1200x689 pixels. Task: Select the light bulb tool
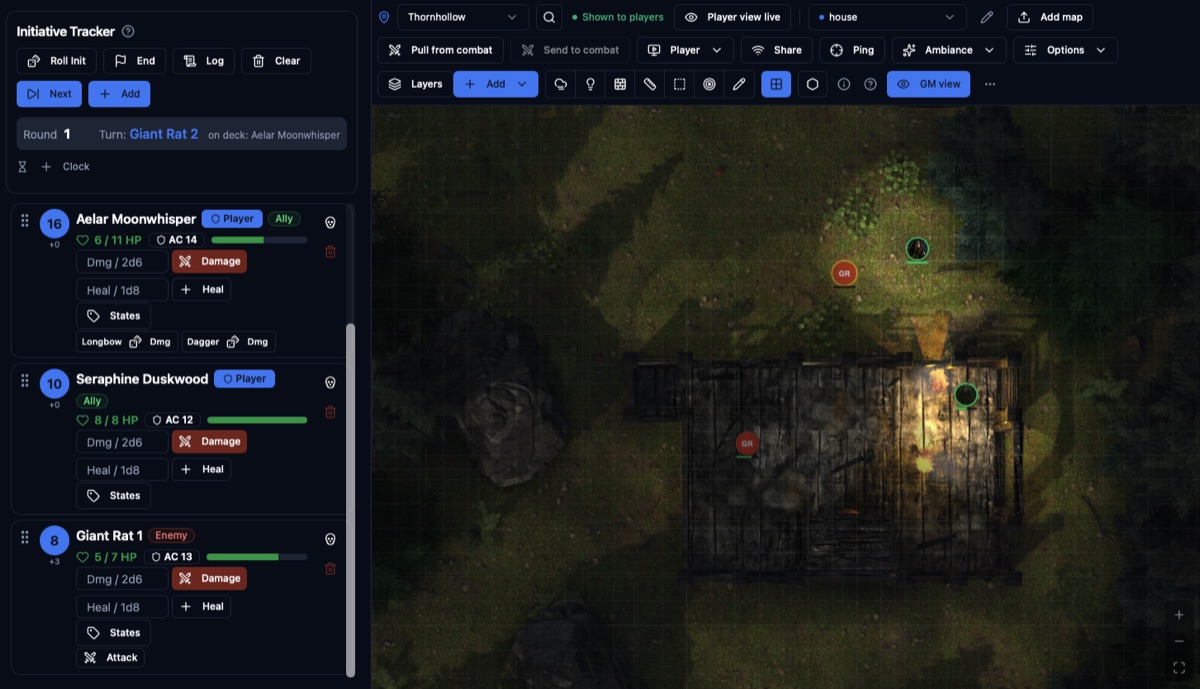(x=591, y=84)
